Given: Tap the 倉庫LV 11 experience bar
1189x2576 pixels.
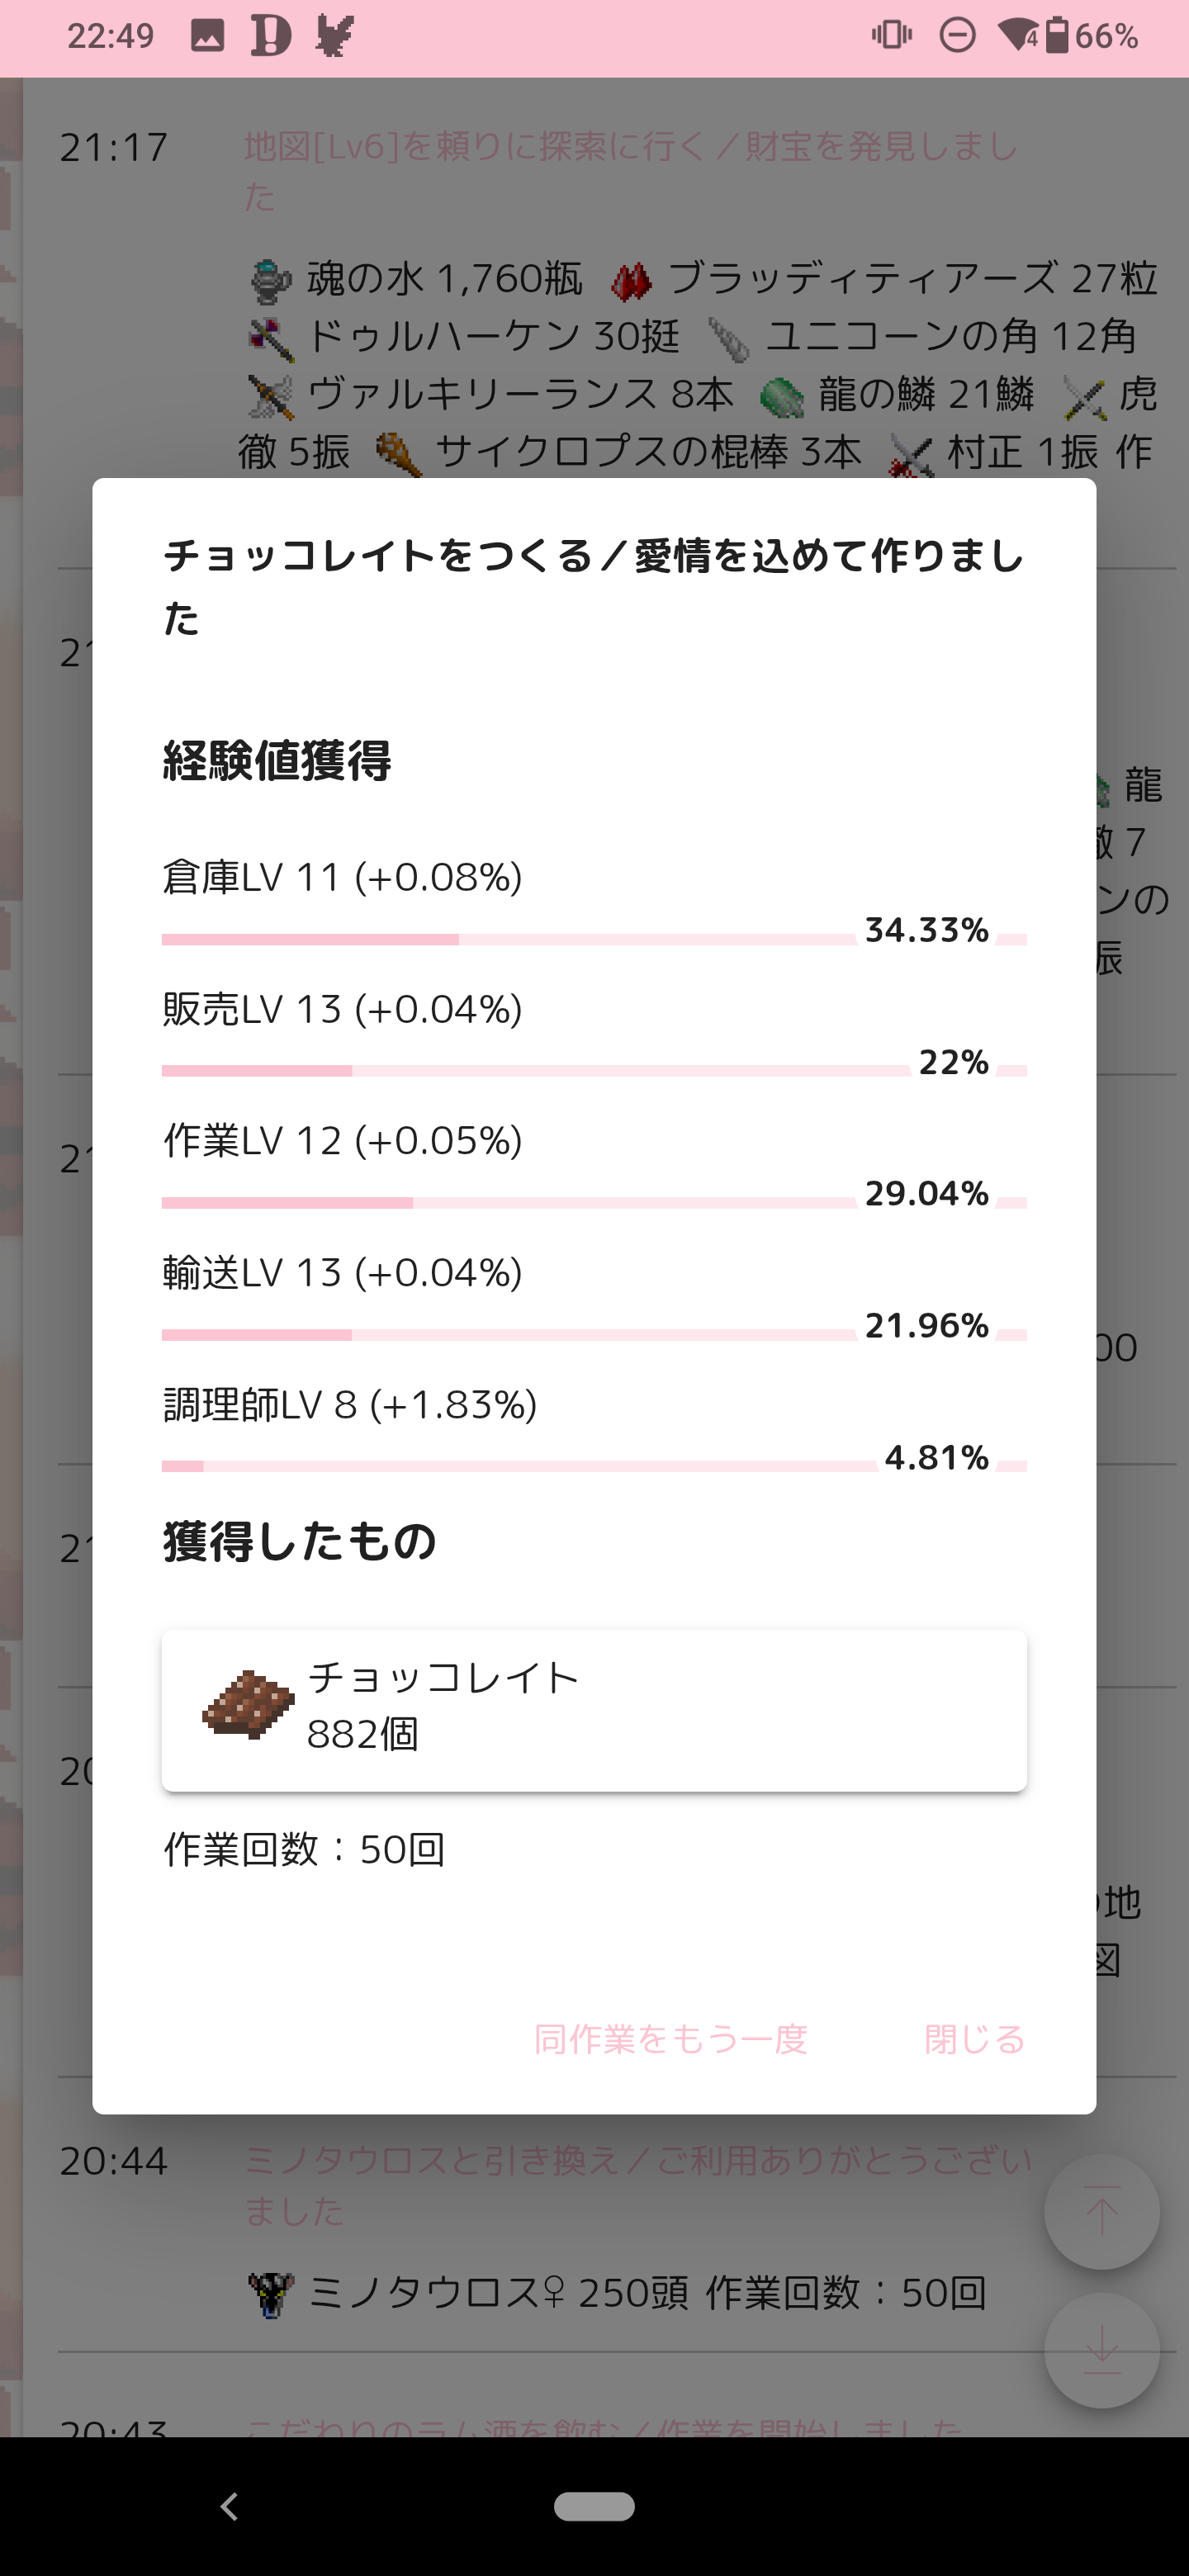Looking at the screenshot, I should click(594, 939).
